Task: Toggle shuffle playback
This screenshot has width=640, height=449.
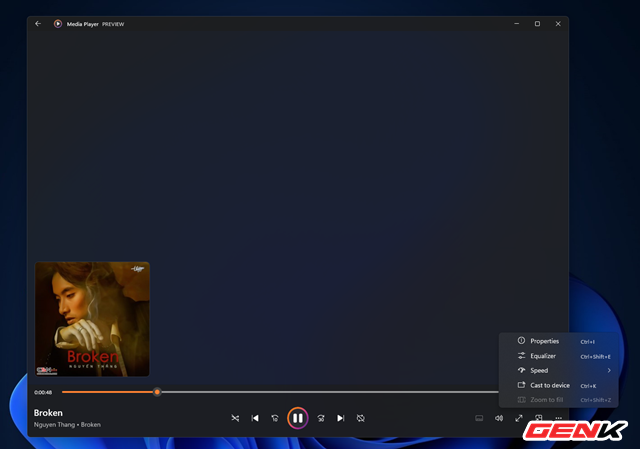Action: [x=235, y=418]
